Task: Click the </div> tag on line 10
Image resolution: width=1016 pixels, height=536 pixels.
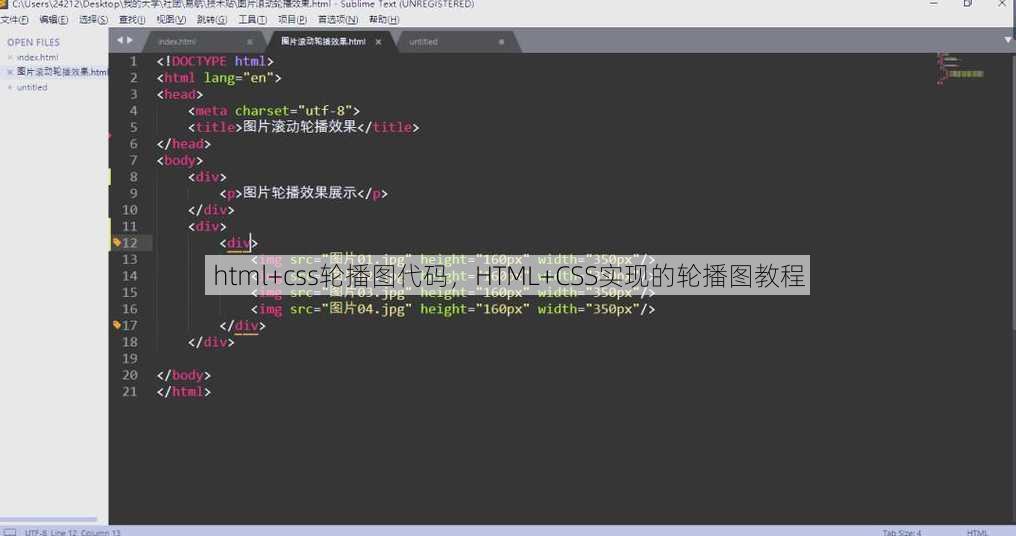Action: (211, 210)
